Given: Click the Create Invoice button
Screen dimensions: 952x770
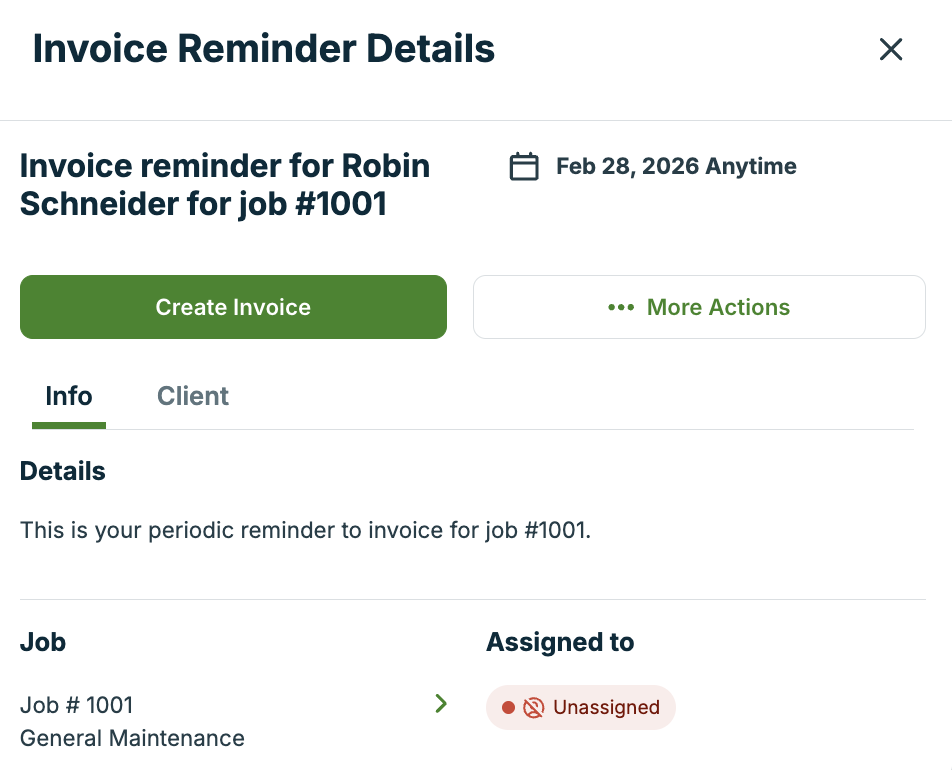Looking at the screenshot, I should click(233, 307).
